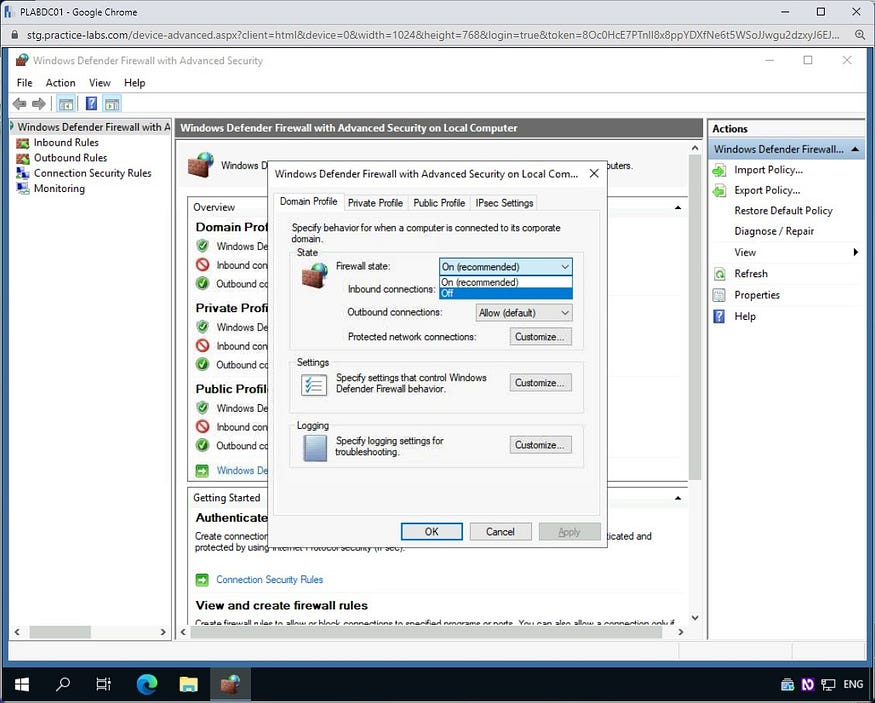875x703 pixels.
Task: Click the Export Policy icon in Actions
Action: point(719,191)
